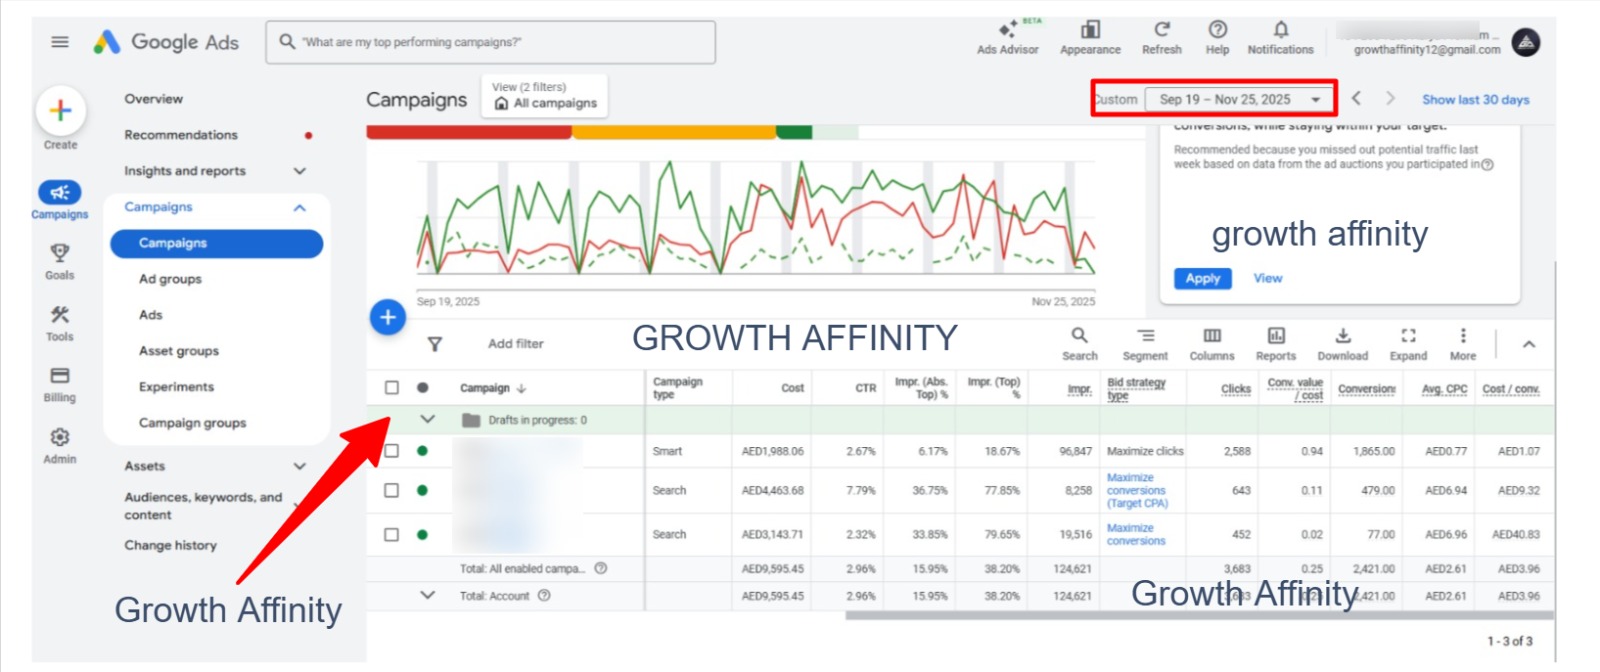The height and width of the screenshot is (672, 1600).
Task: Click the Download icon in table toolbar
Action: coord(1342,336)
